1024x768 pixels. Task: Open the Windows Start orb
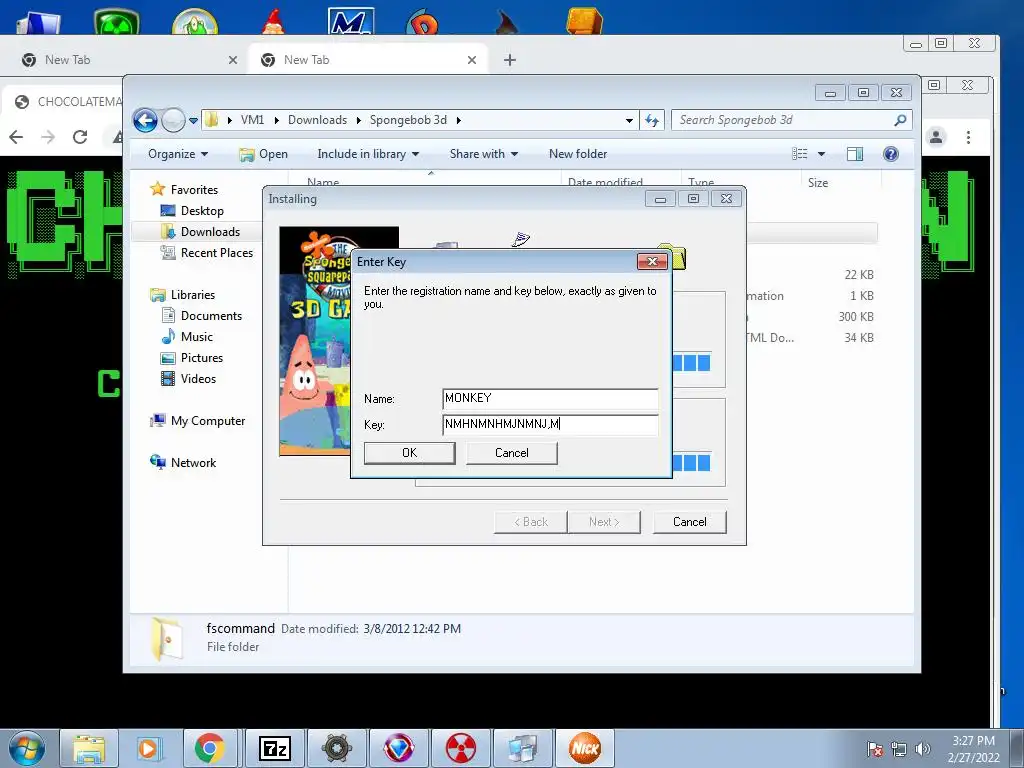click(27, 748)
